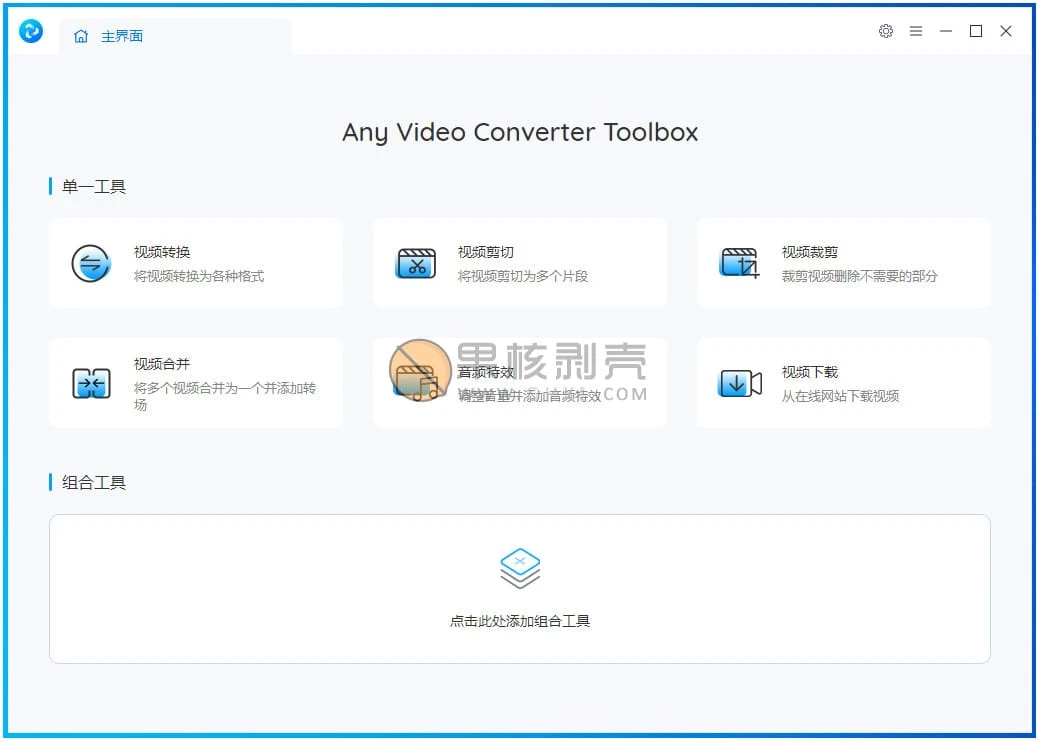Click the home icon in the tab
Image resolution: width=1039 pixels, height=741 pixels.
point(81,36)
